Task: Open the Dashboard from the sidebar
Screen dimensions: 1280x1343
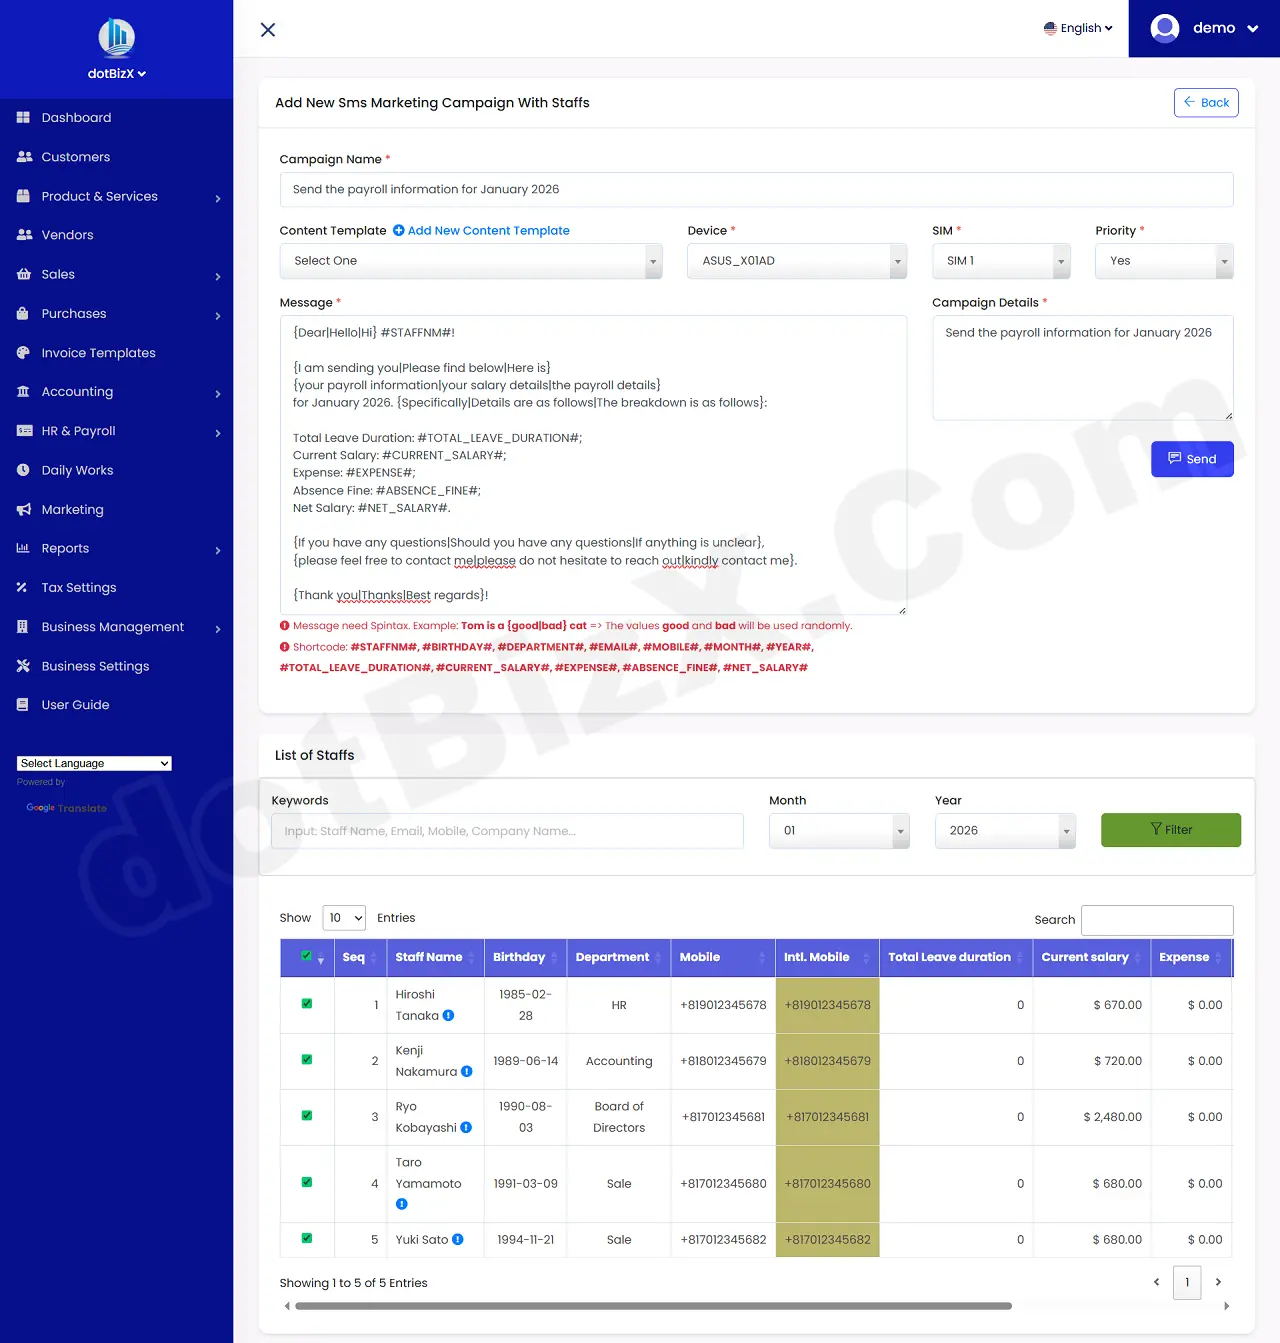Action: (x=76, y=117)
